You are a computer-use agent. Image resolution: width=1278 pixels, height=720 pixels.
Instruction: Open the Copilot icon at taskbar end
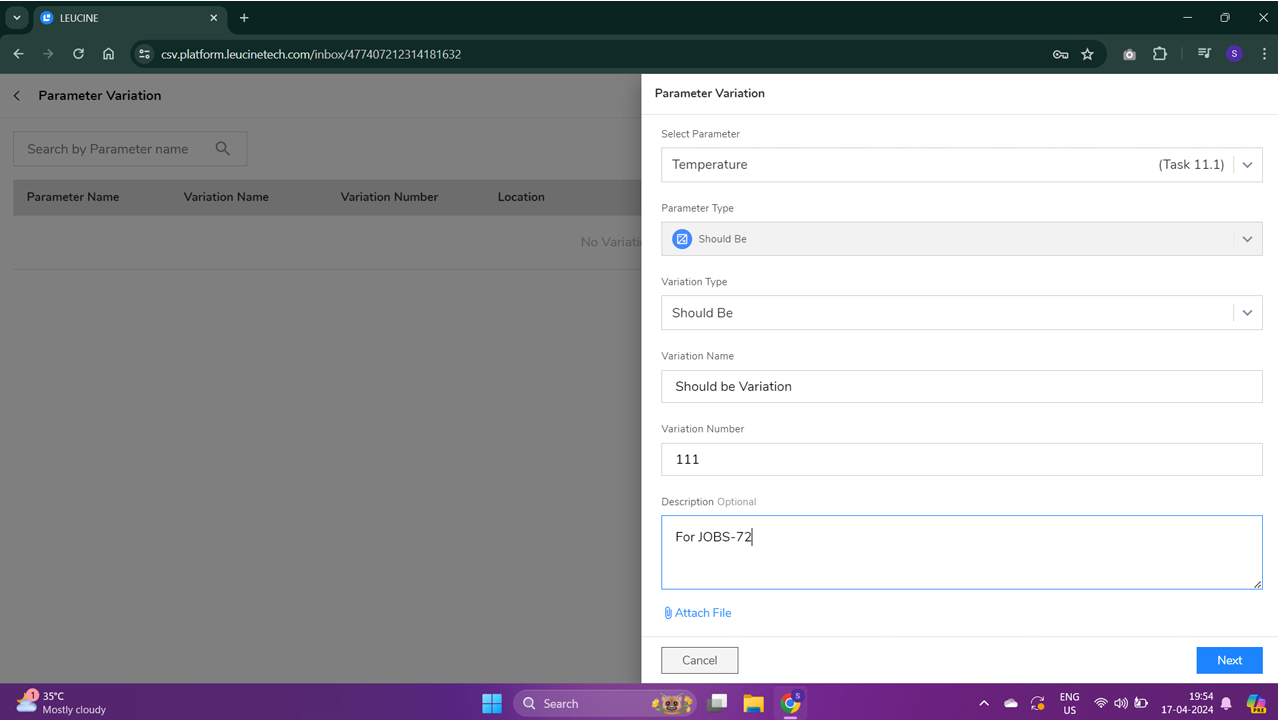[x=1256, y=703]
